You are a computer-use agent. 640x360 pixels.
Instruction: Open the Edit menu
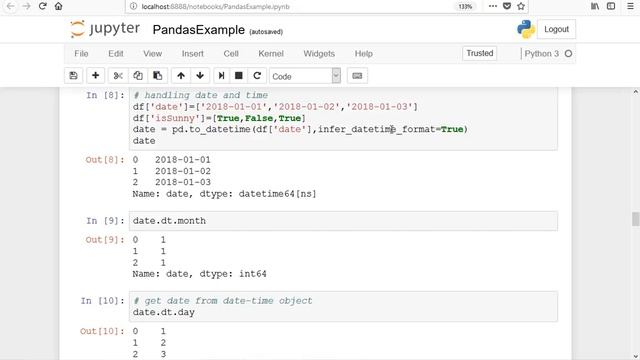tap(116, 53)
